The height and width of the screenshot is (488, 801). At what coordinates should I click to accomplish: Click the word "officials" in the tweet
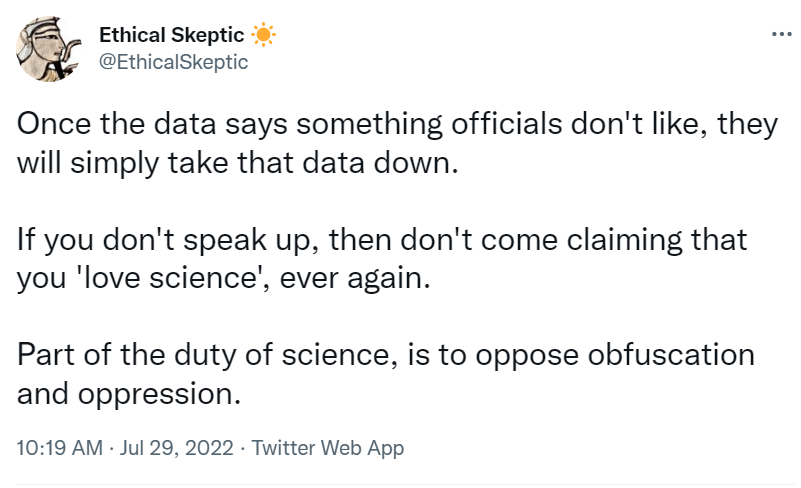[476, 126]
